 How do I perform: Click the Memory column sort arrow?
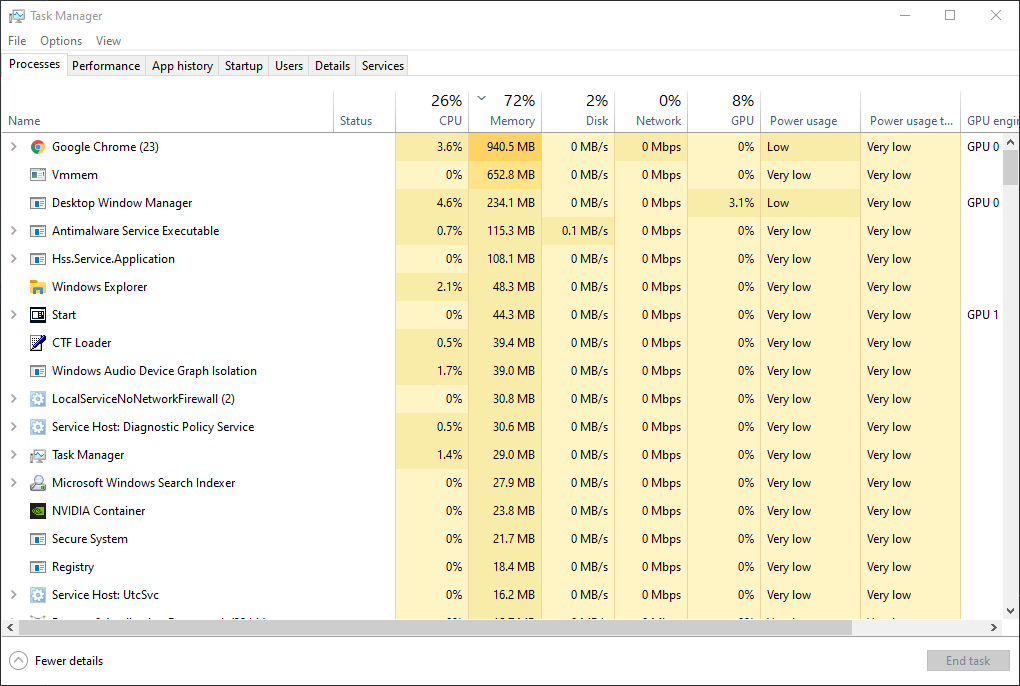[482, 100]
